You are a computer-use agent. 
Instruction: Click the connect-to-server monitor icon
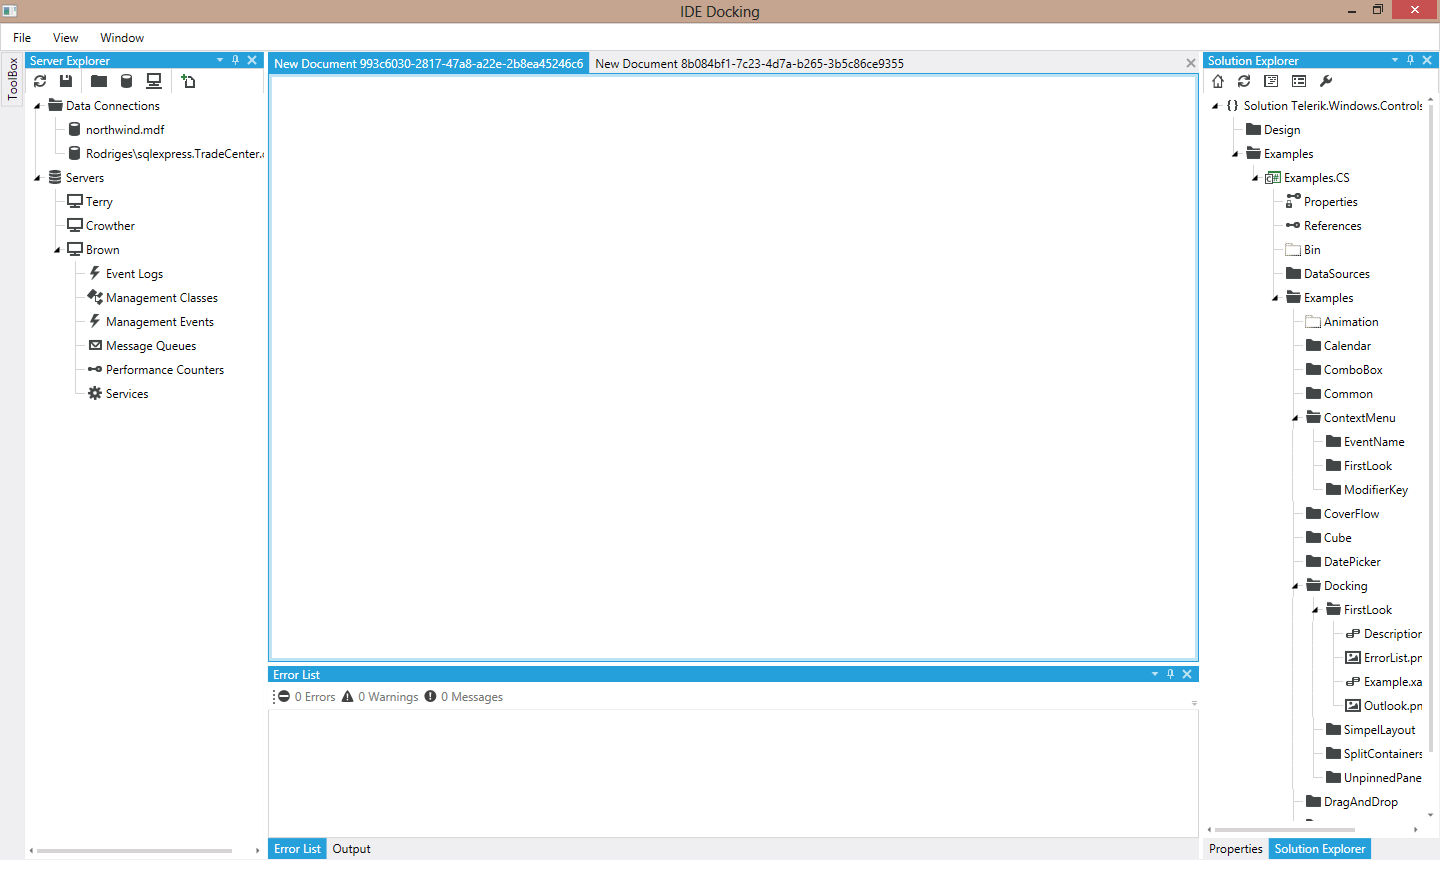154,81
